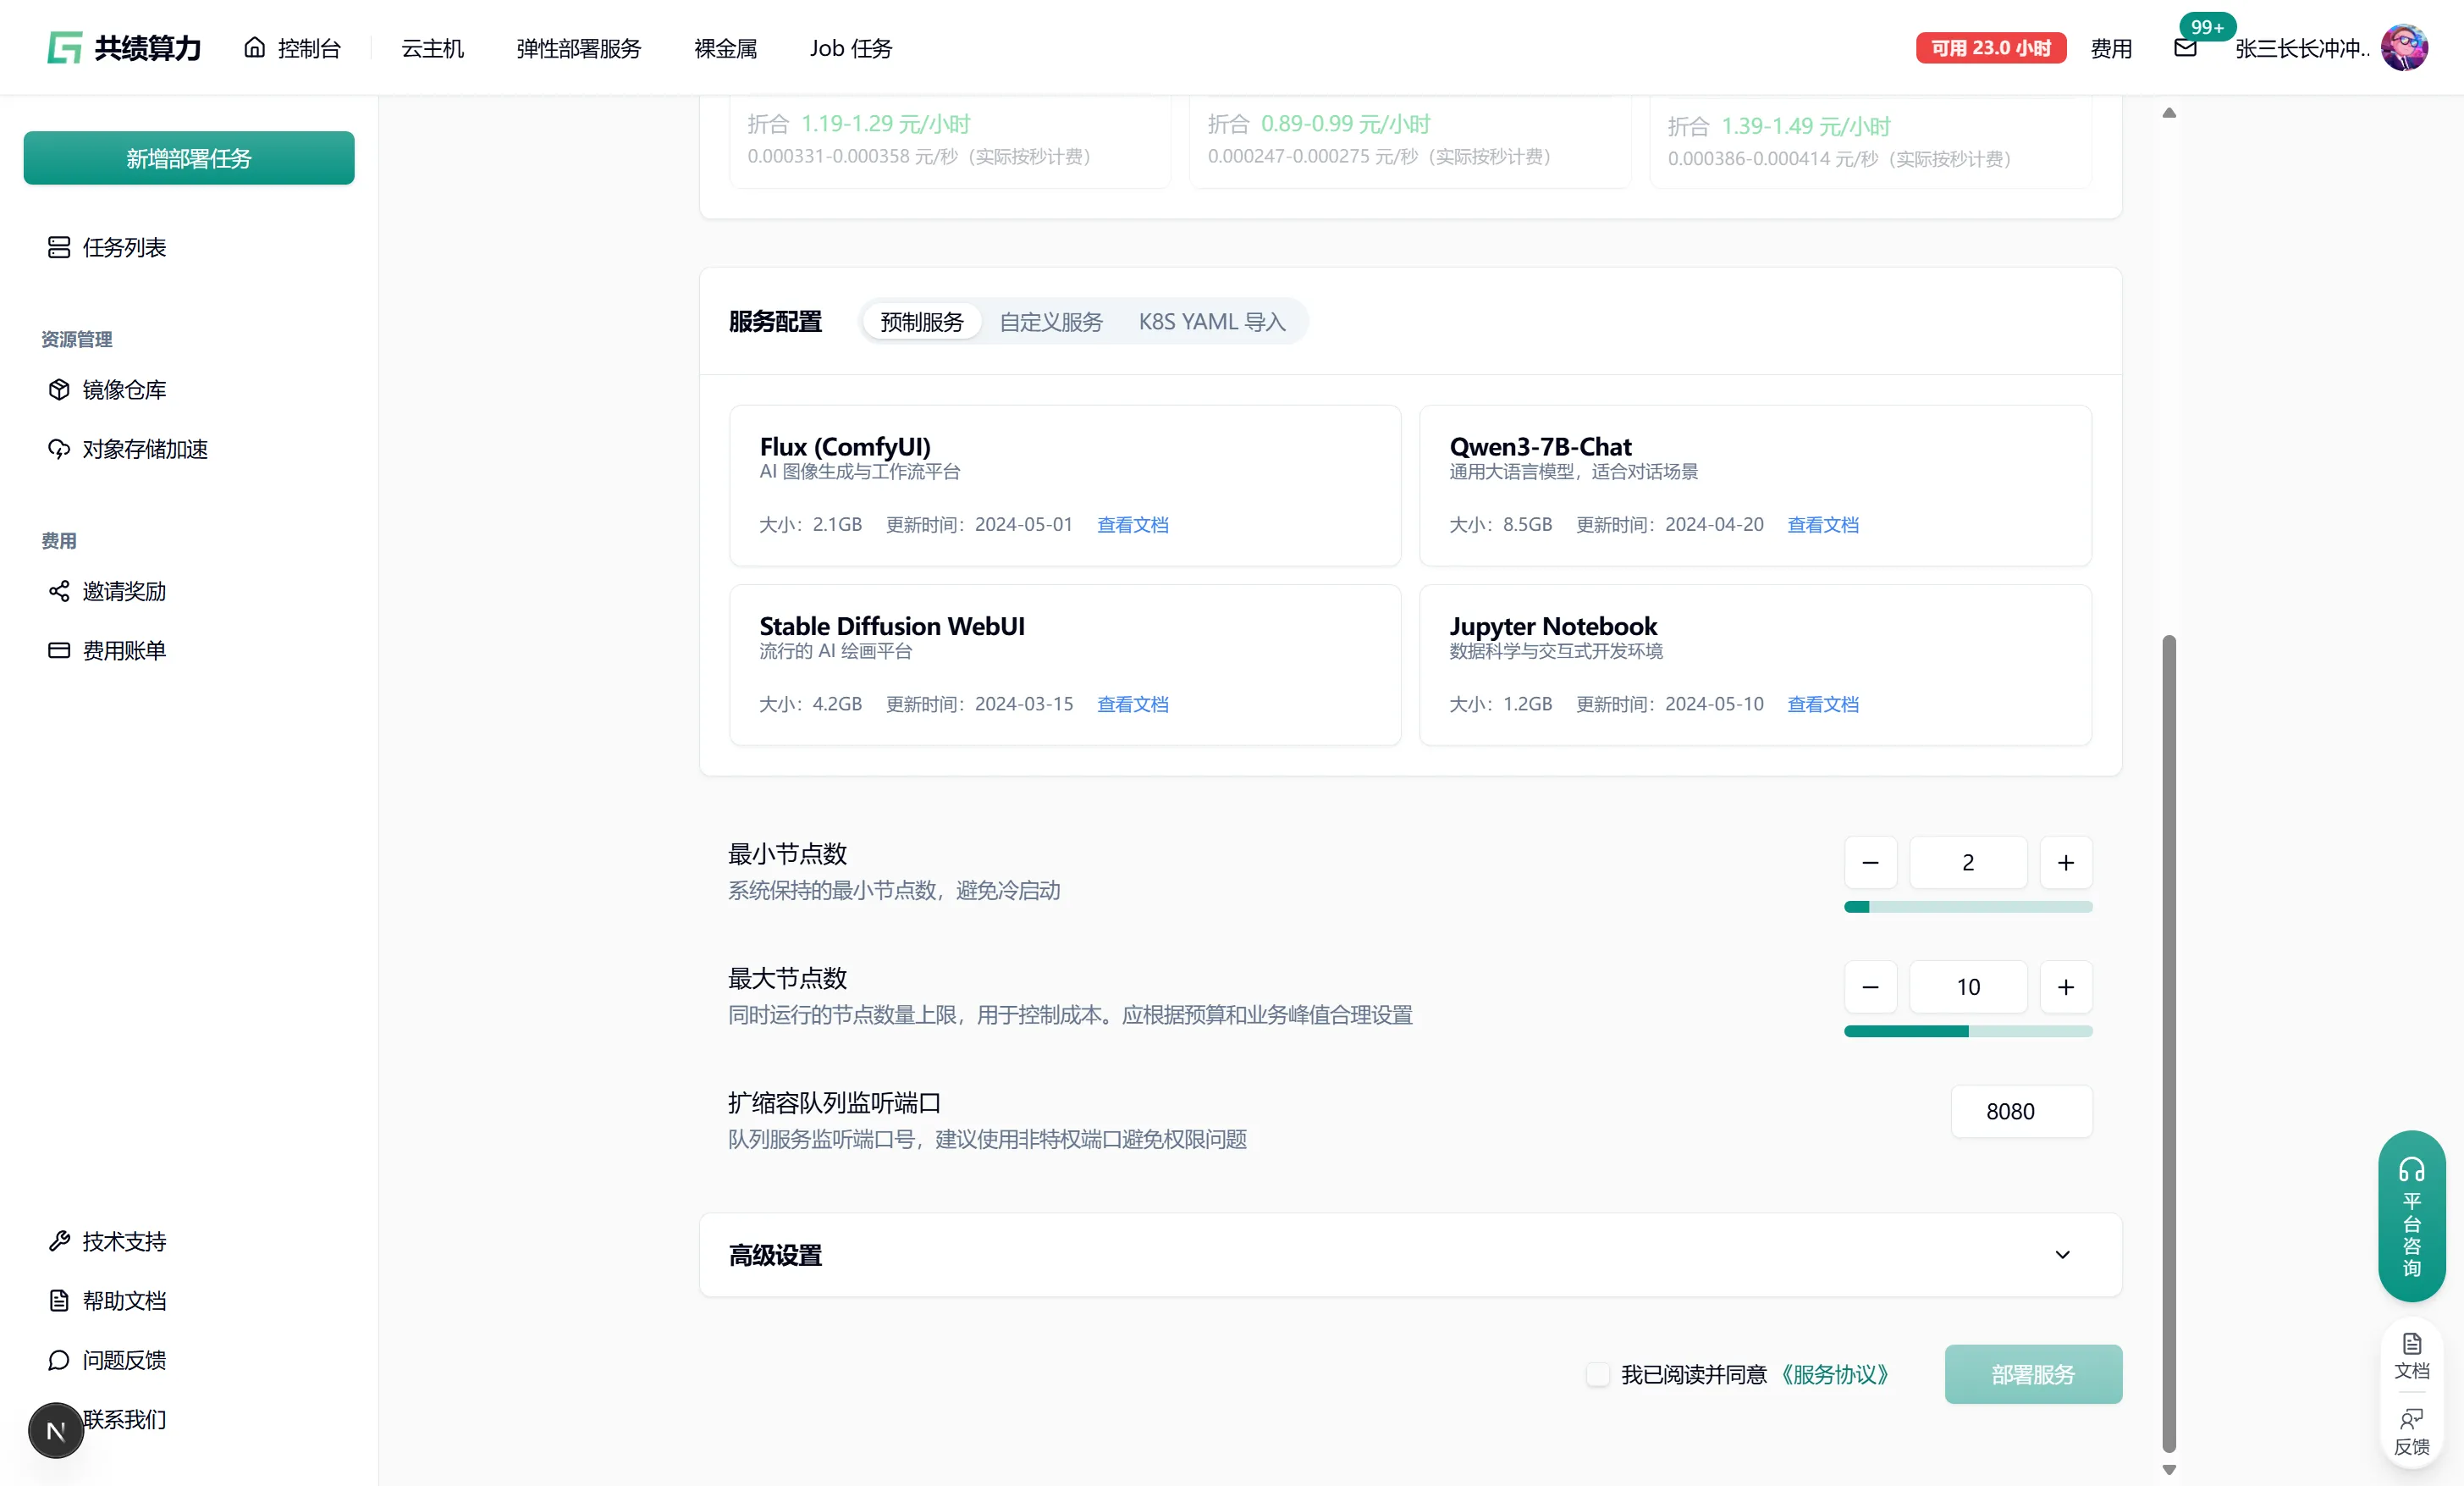Open the user avatar menu
The height and width of the screenshot is (1486, 2464).
(2404, 47)
